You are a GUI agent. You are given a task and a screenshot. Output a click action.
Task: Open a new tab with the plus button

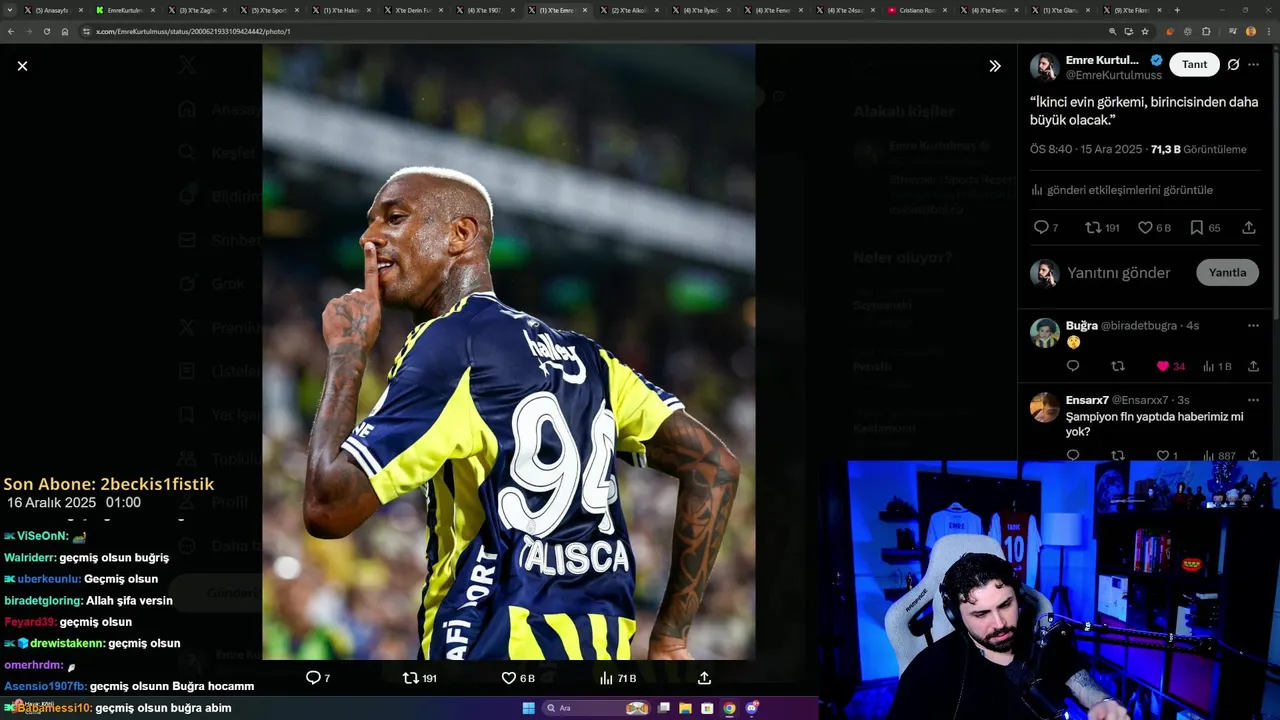[x=1177, y=10]
